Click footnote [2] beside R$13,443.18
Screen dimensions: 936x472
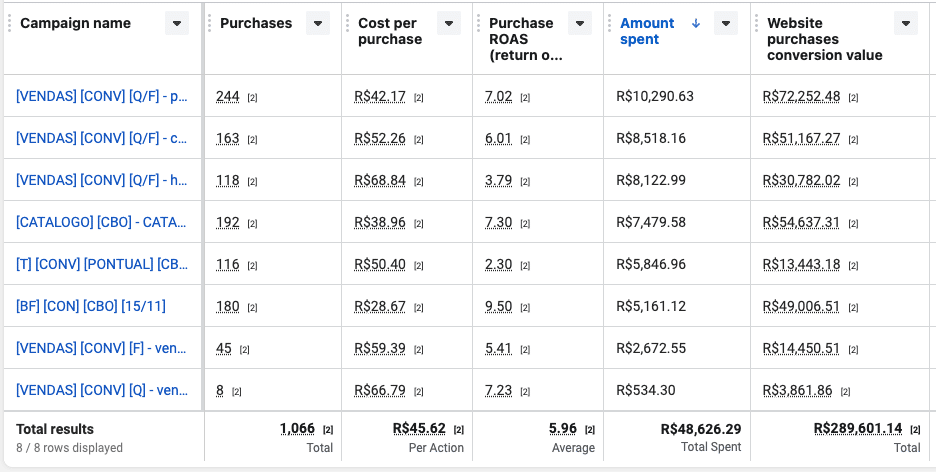coord(853,266)
